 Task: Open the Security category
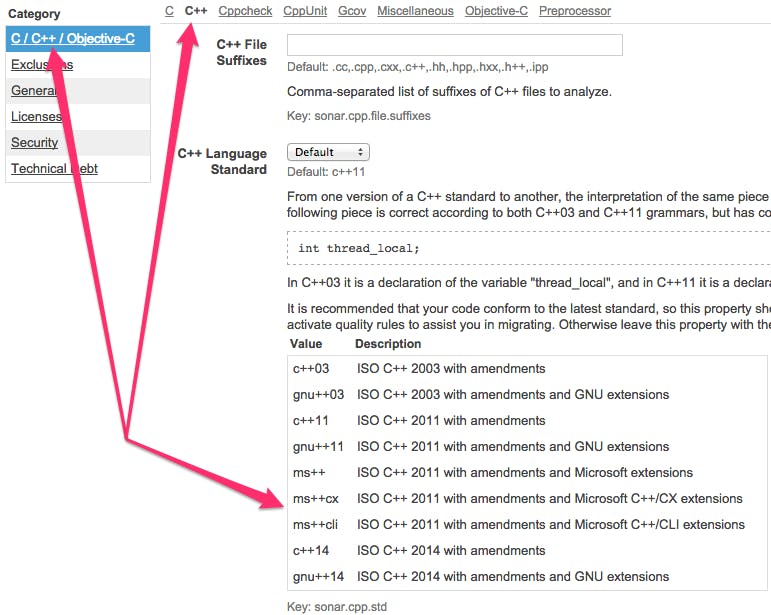tap(34, 143)
